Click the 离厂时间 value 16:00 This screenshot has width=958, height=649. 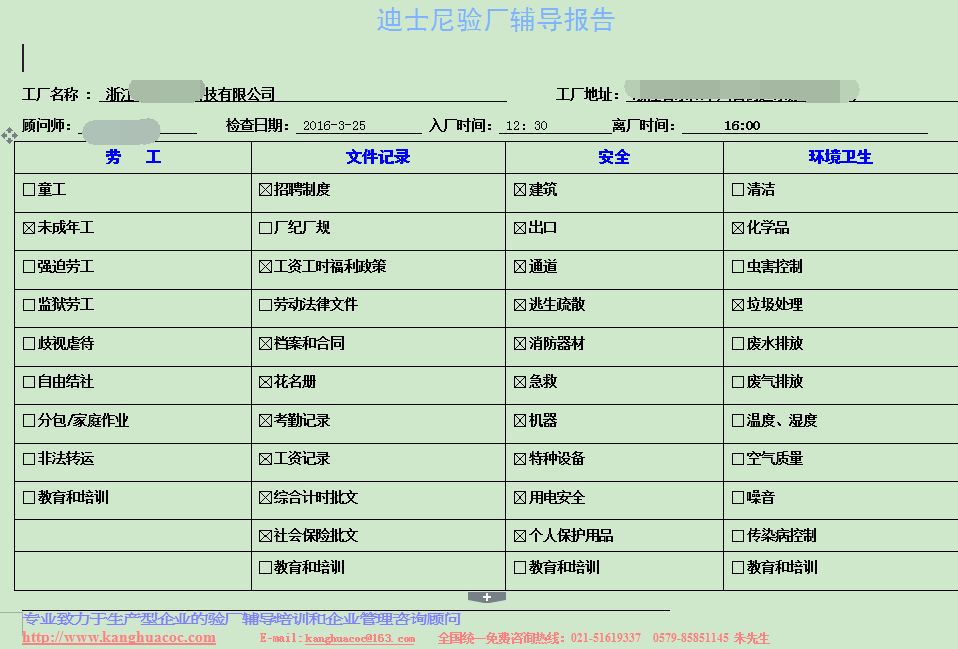coord(742,126)
